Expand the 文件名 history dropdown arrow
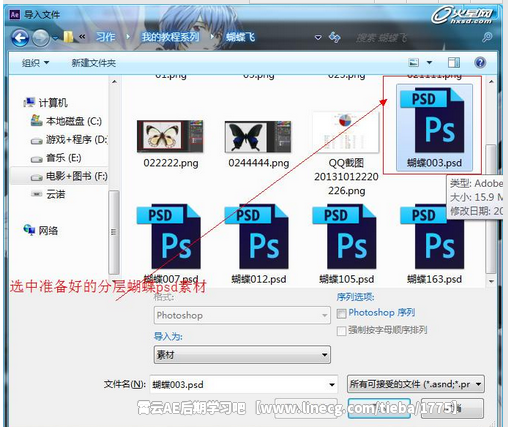508x427 pixels. 332,385
